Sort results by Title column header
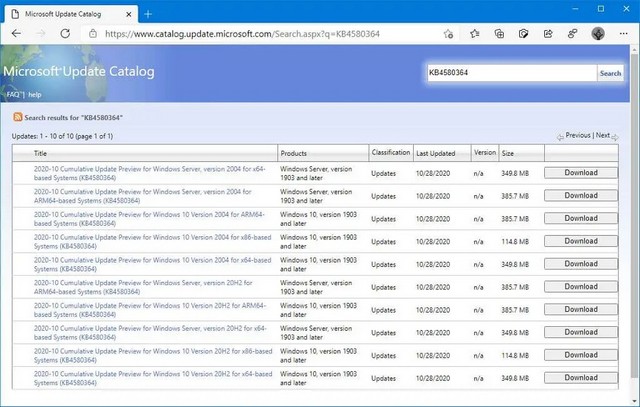The height and width of the screenshot is (407, 640). [41, 154]
